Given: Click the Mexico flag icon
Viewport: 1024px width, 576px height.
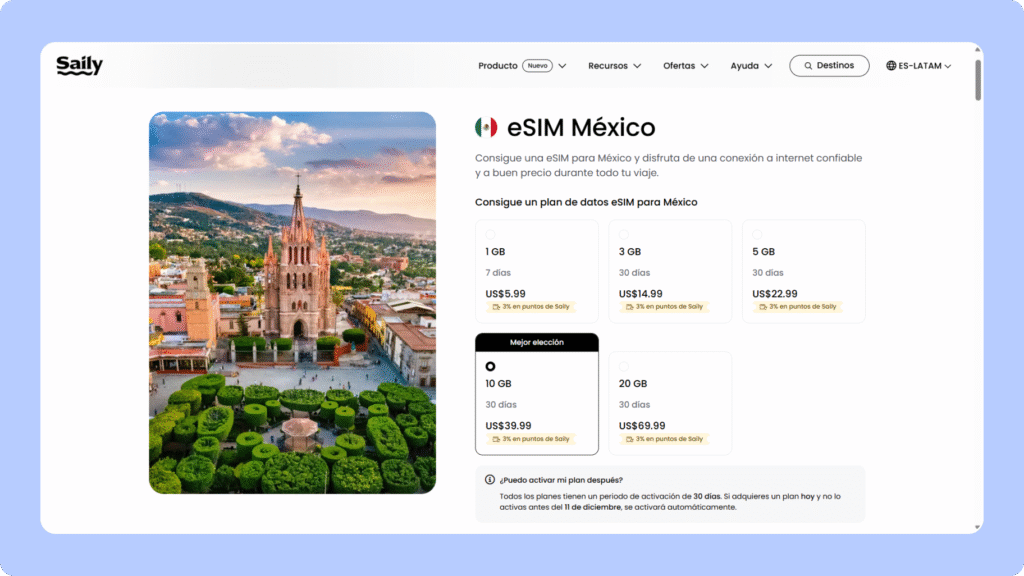Looking at the screenshot, I should click(486, 128).
